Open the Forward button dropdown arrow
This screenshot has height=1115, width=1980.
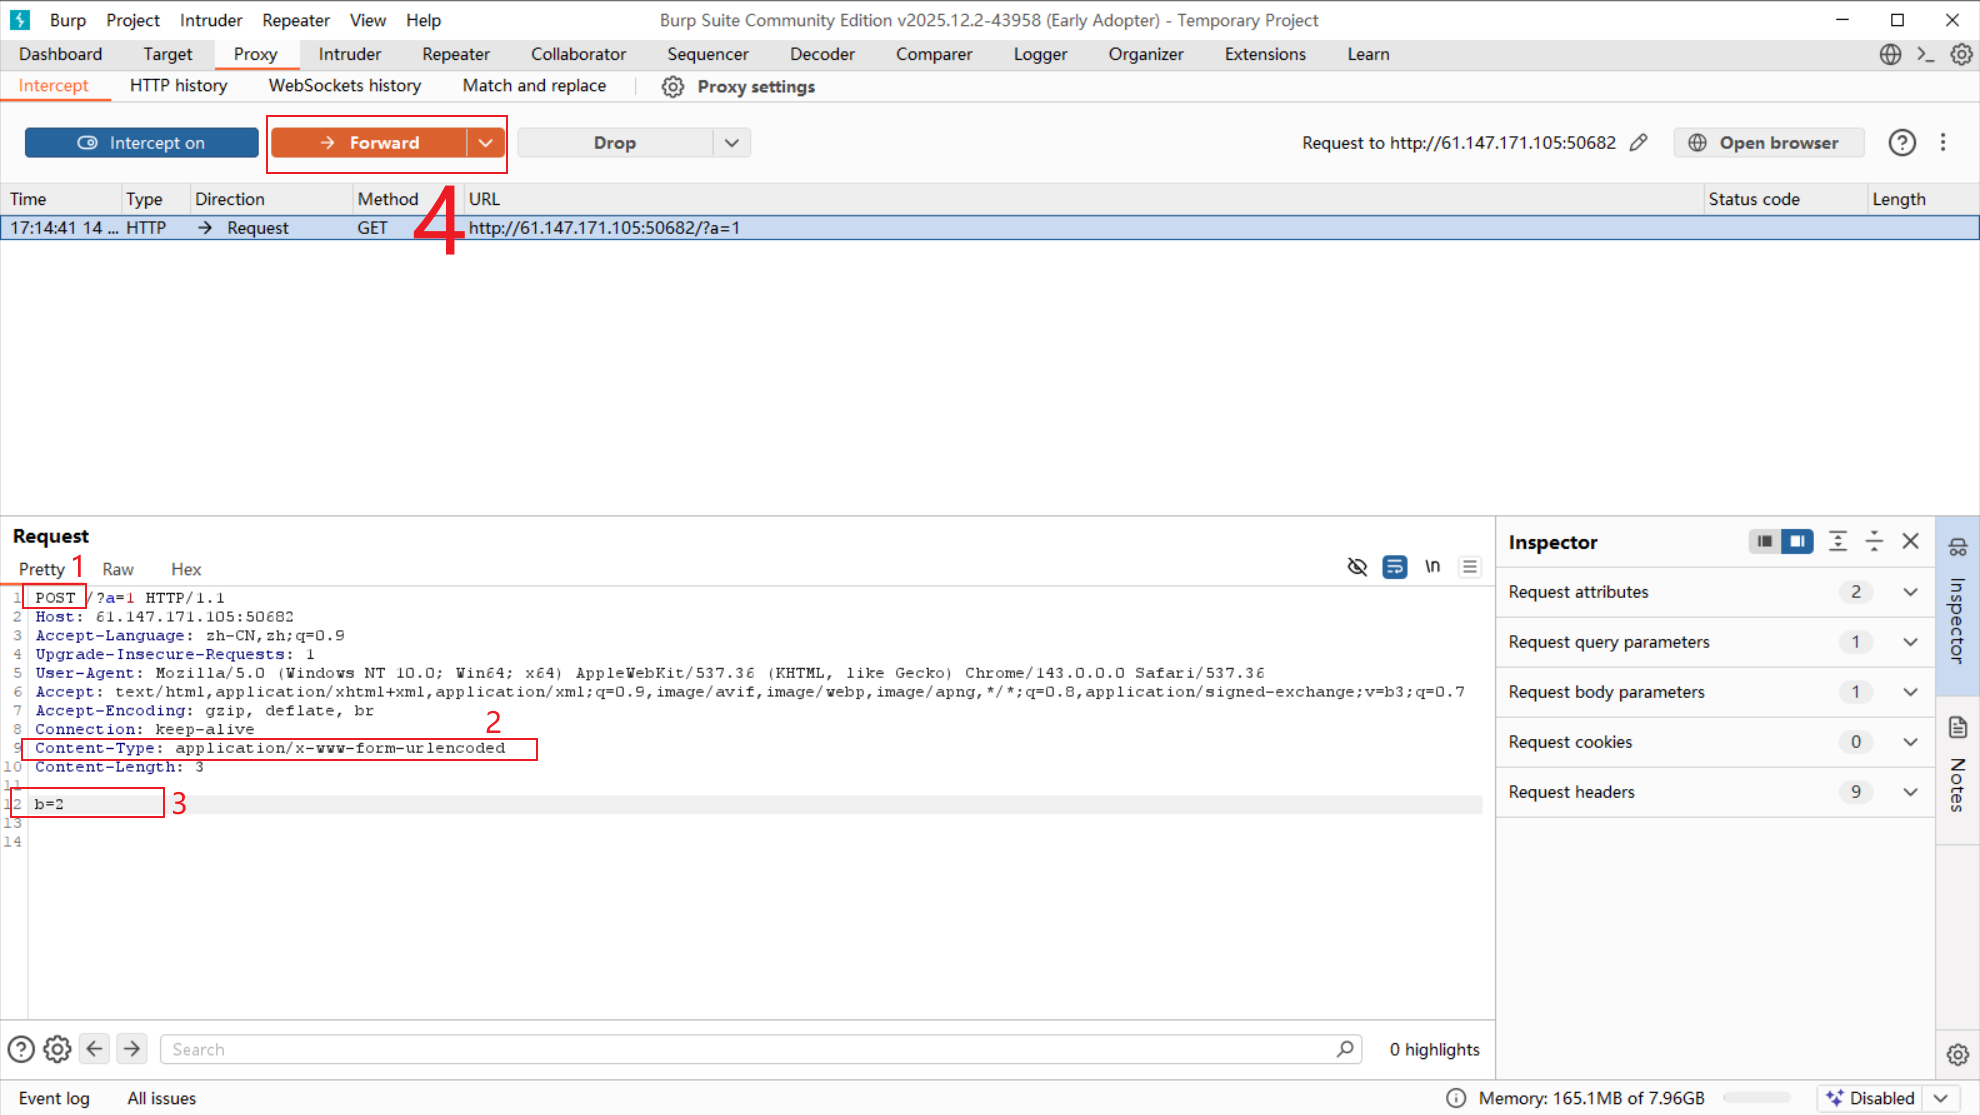pos(486,143)
